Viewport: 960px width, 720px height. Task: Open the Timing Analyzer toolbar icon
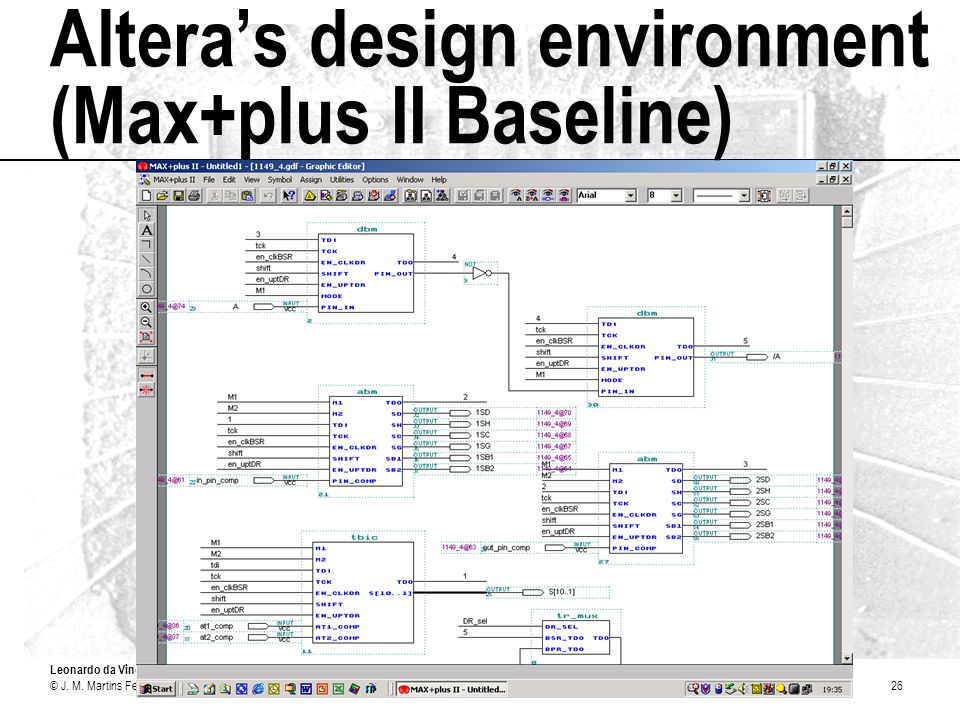tap(374, 196)
